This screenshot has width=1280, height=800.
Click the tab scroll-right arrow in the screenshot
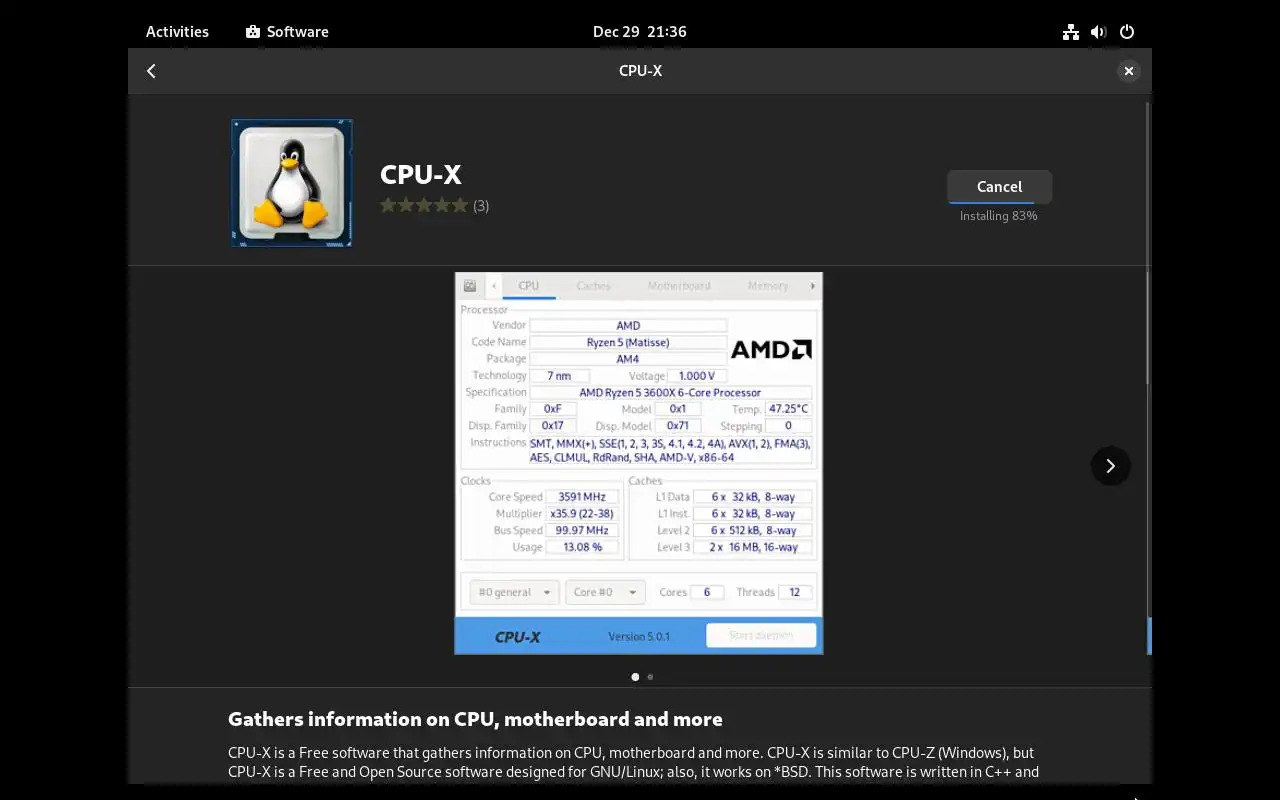(x=812, y=286)
